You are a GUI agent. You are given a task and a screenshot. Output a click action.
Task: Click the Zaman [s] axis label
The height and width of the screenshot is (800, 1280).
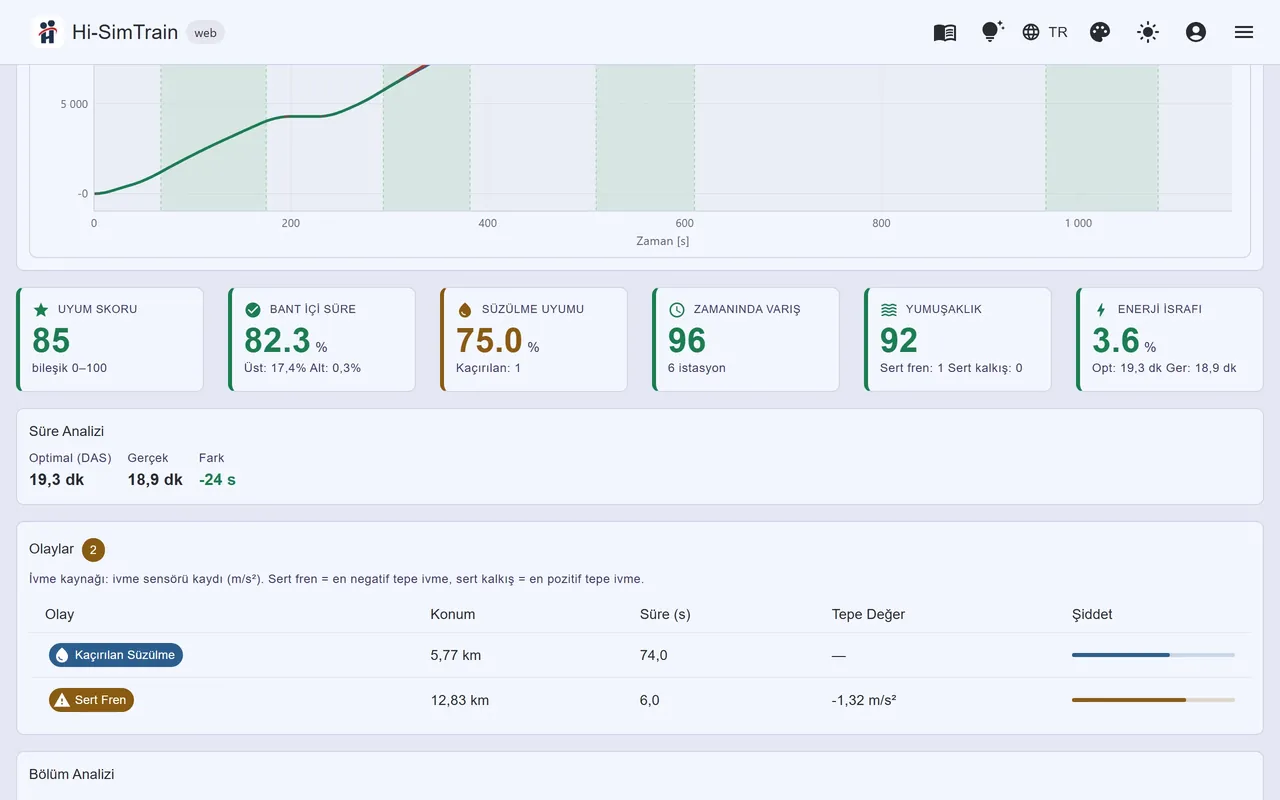[662, 241]
